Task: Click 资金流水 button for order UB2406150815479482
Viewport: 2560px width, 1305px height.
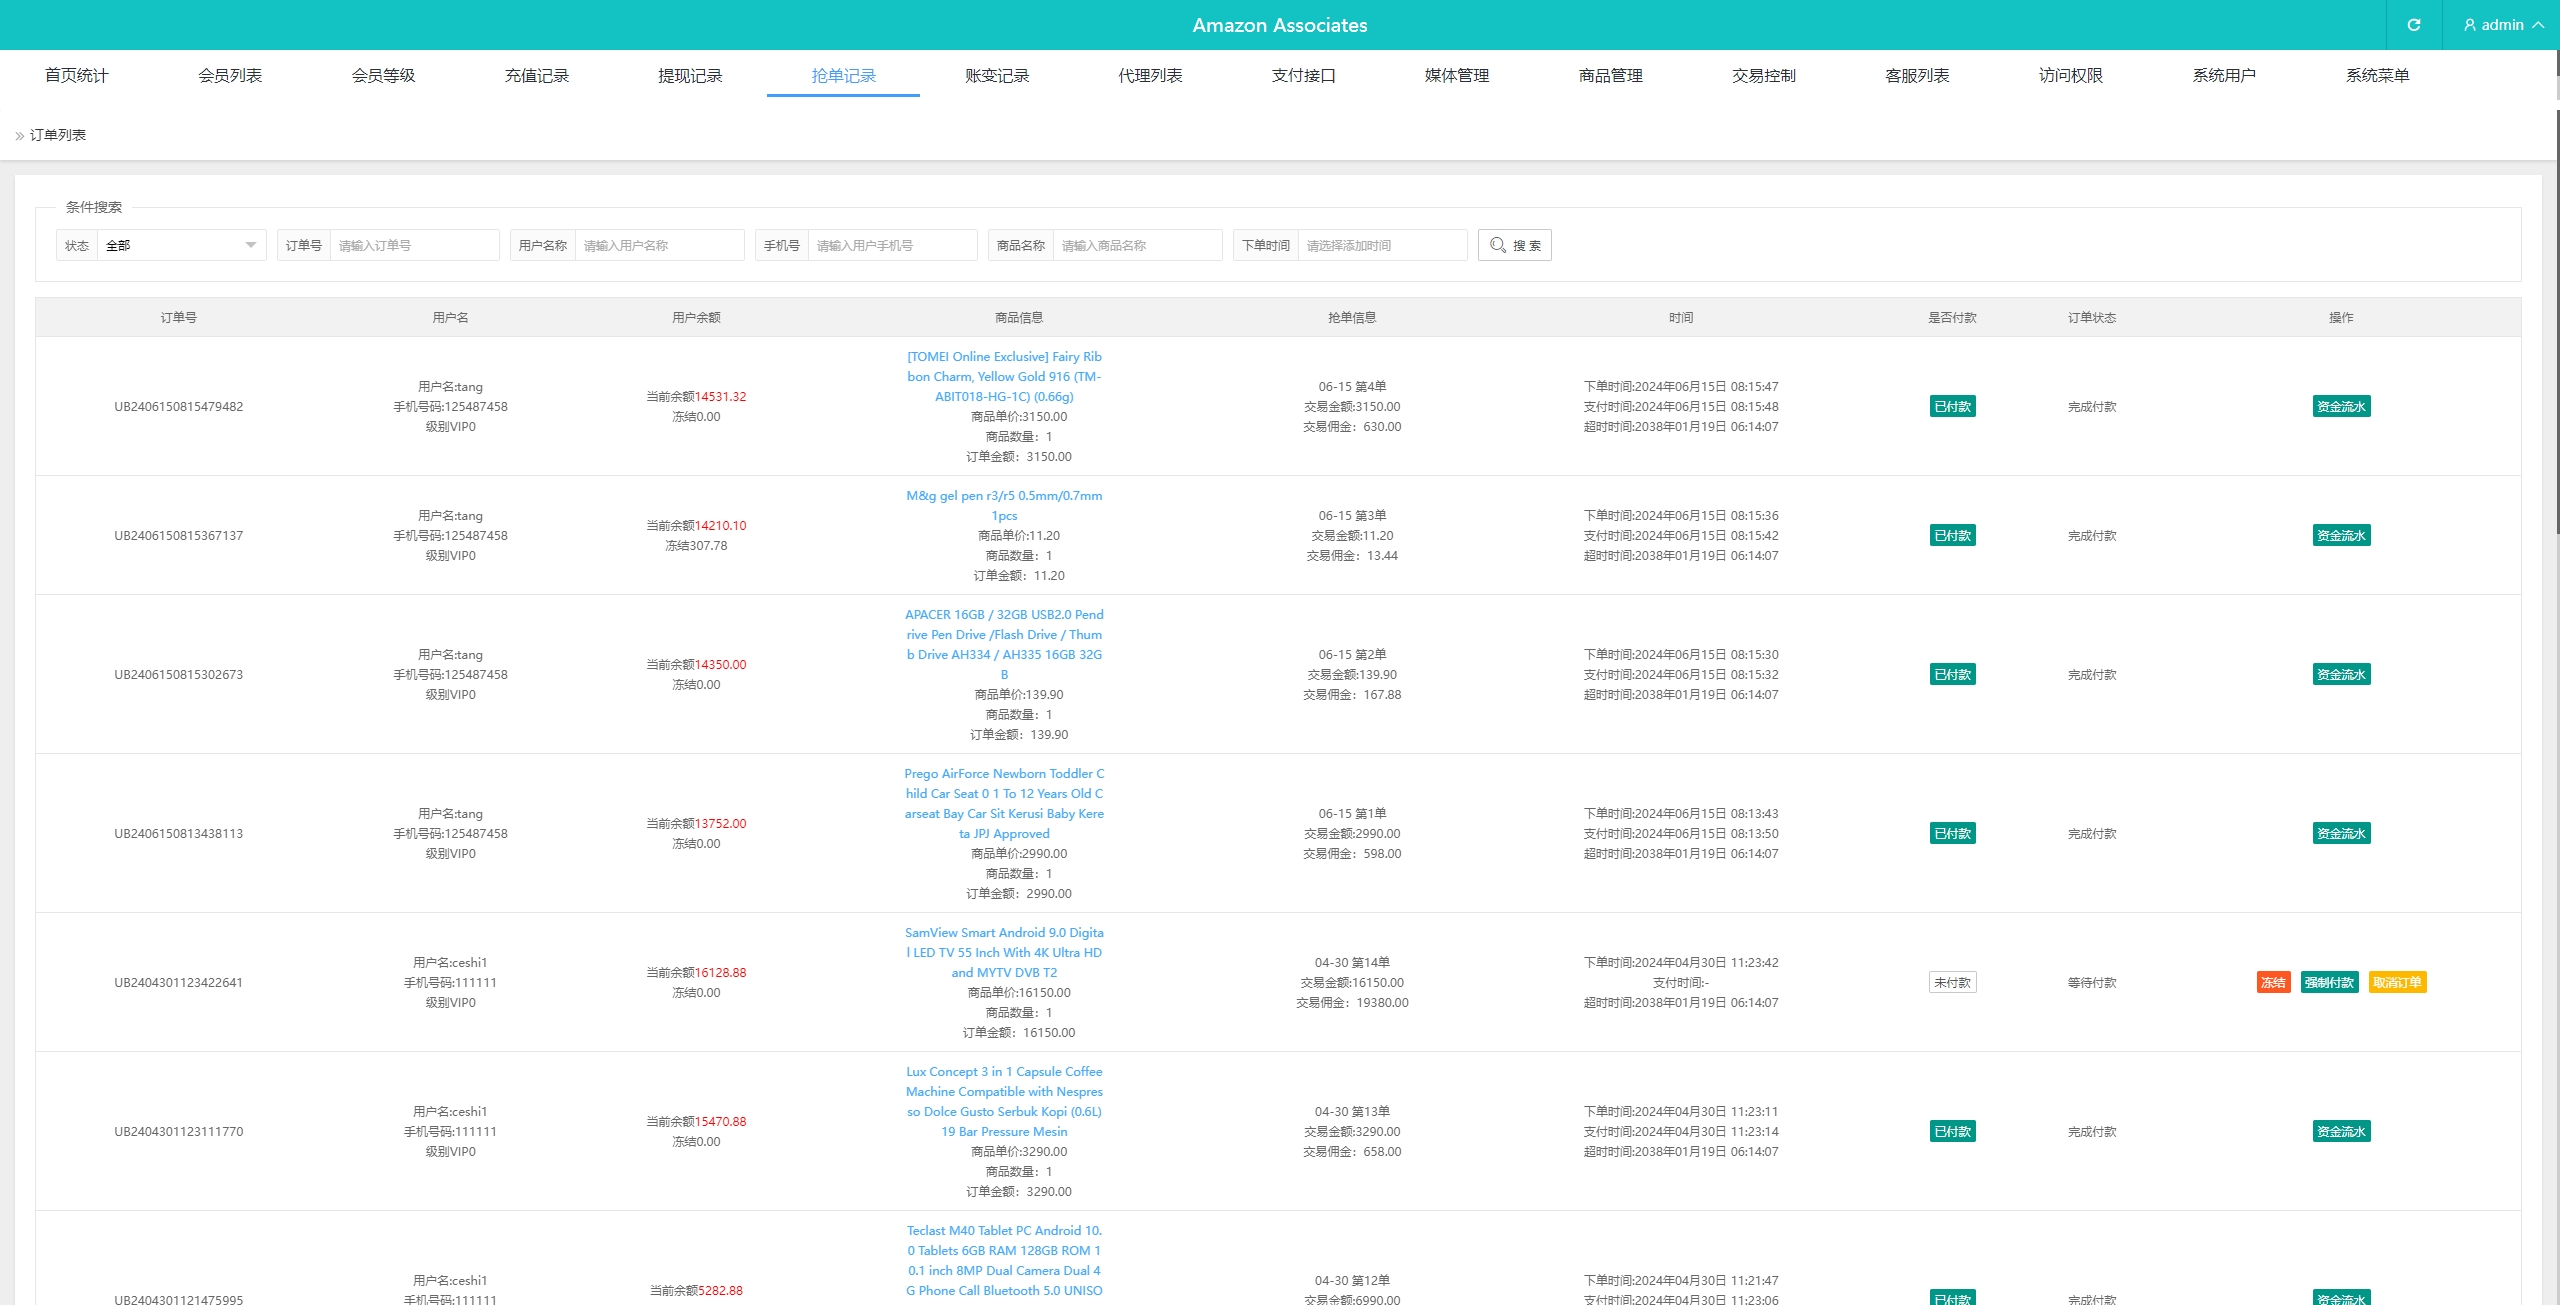Action: [2341, 406]
